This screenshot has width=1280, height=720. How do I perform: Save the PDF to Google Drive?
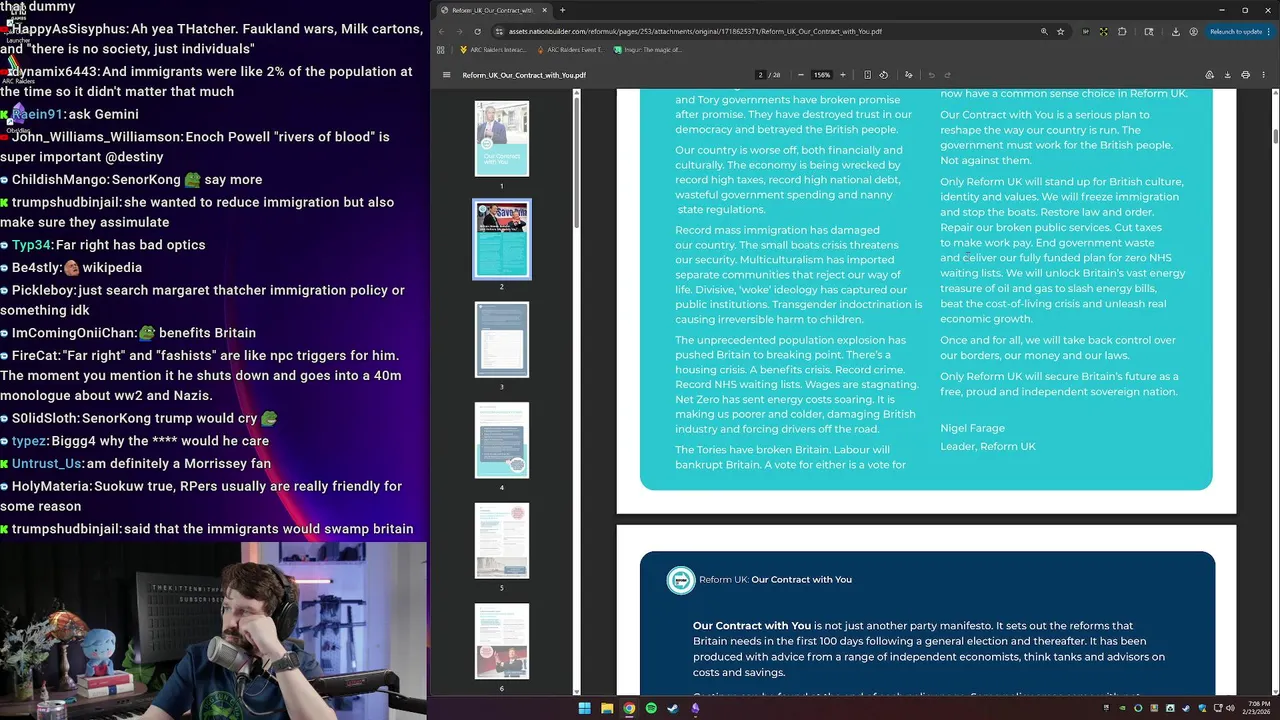[1209, 75]
